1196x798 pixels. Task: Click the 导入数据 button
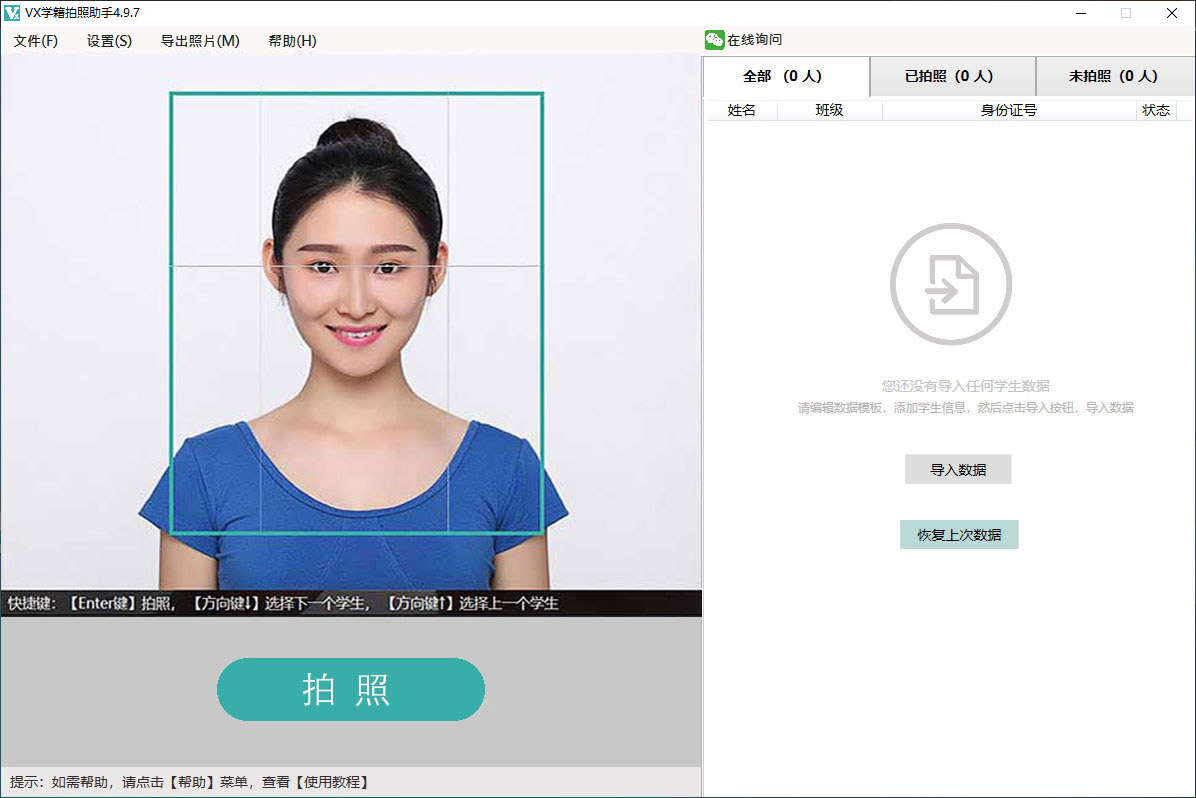tap(957, 469)
